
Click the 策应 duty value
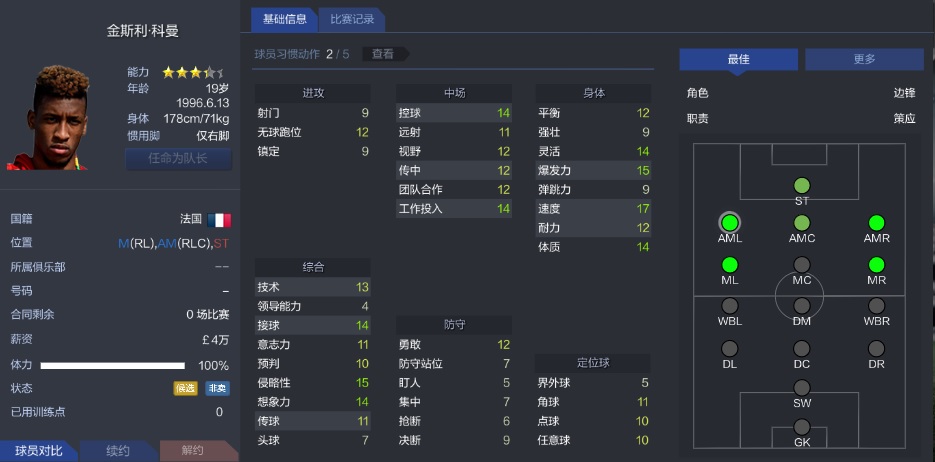tap(904, 119)
